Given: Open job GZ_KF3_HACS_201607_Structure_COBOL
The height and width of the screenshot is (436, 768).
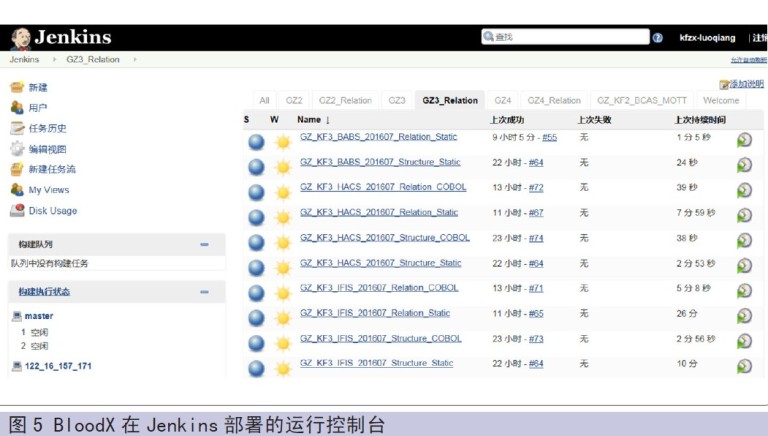Looking at the screenshot, I should coord(385,238).
